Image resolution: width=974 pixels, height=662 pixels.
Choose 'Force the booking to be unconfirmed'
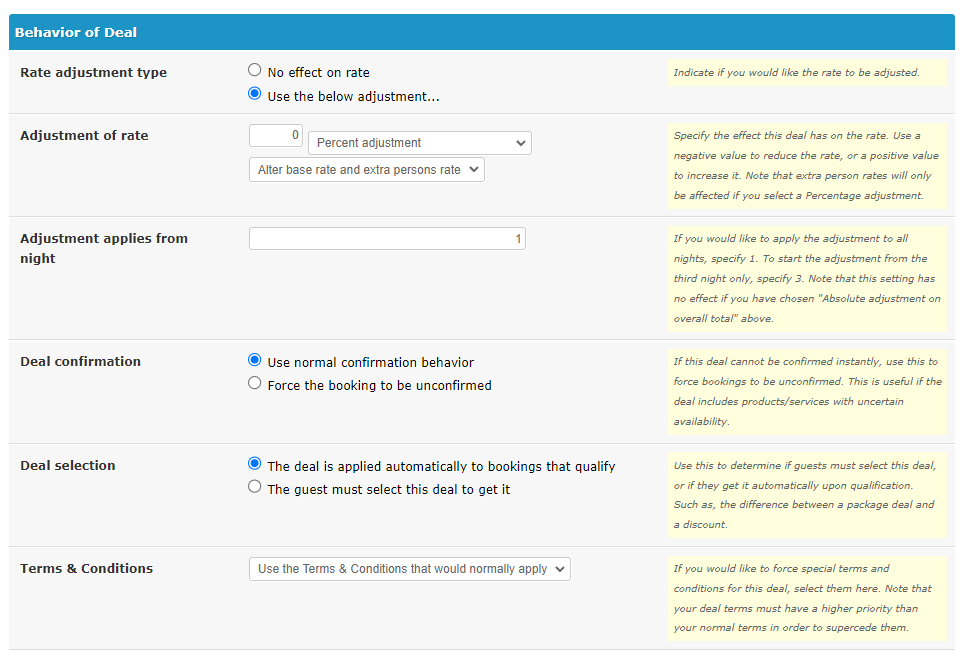(255, 383)
